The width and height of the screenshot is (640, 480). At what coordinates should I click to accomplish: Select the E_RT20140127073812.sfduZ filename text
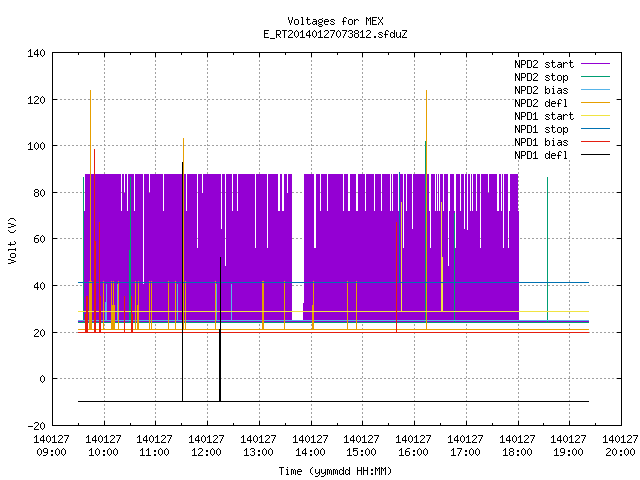click(335, 34)
